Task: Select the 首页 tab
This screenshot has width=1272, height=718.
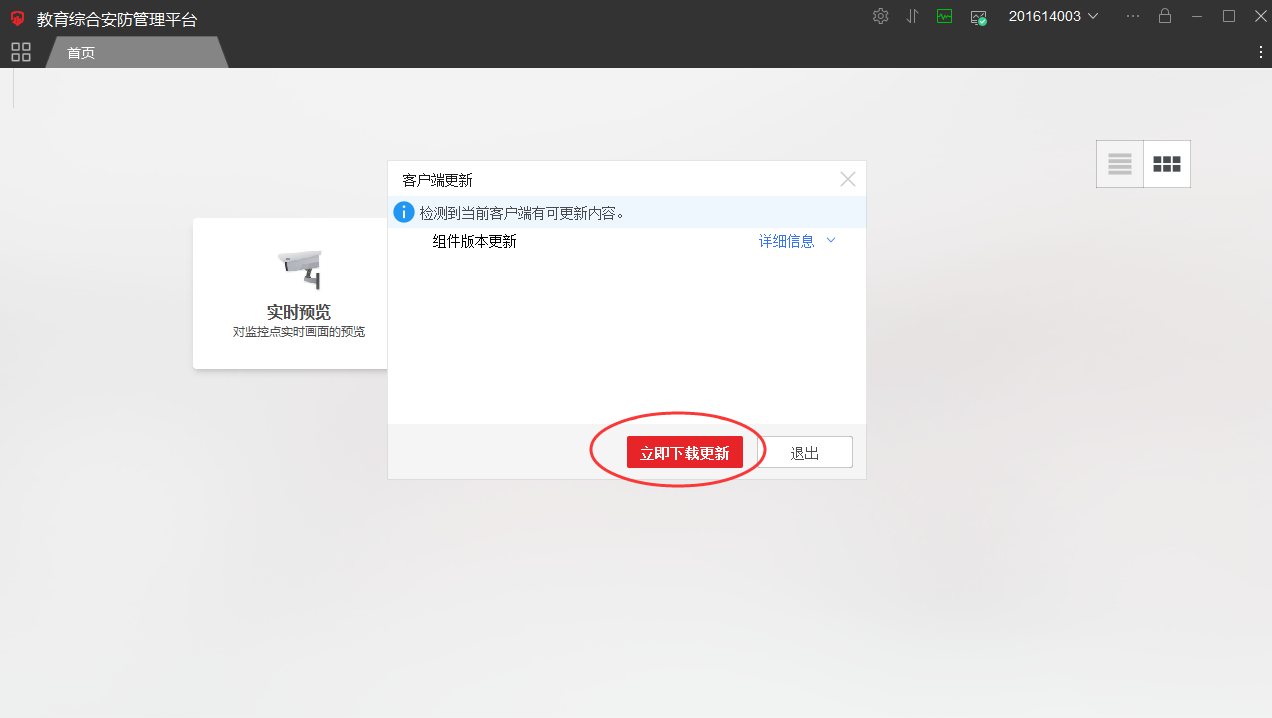Action: pos(81,53)
